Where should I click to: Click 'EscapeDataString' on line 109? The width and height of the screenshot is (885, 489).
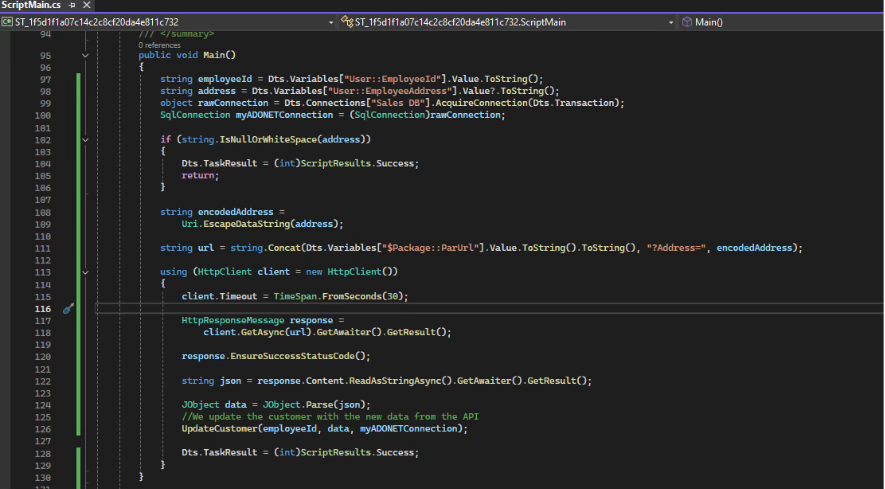tap(247, 224)
